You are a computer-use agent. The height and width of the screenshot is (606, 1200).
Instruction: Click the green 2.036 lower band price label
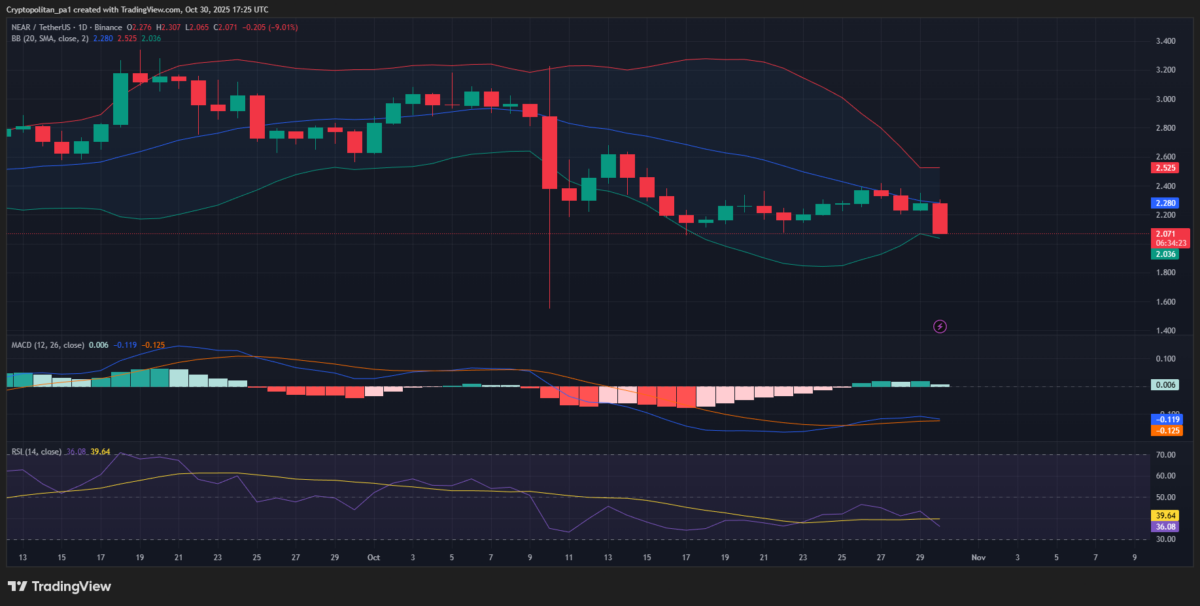(x=1163, y=254)
